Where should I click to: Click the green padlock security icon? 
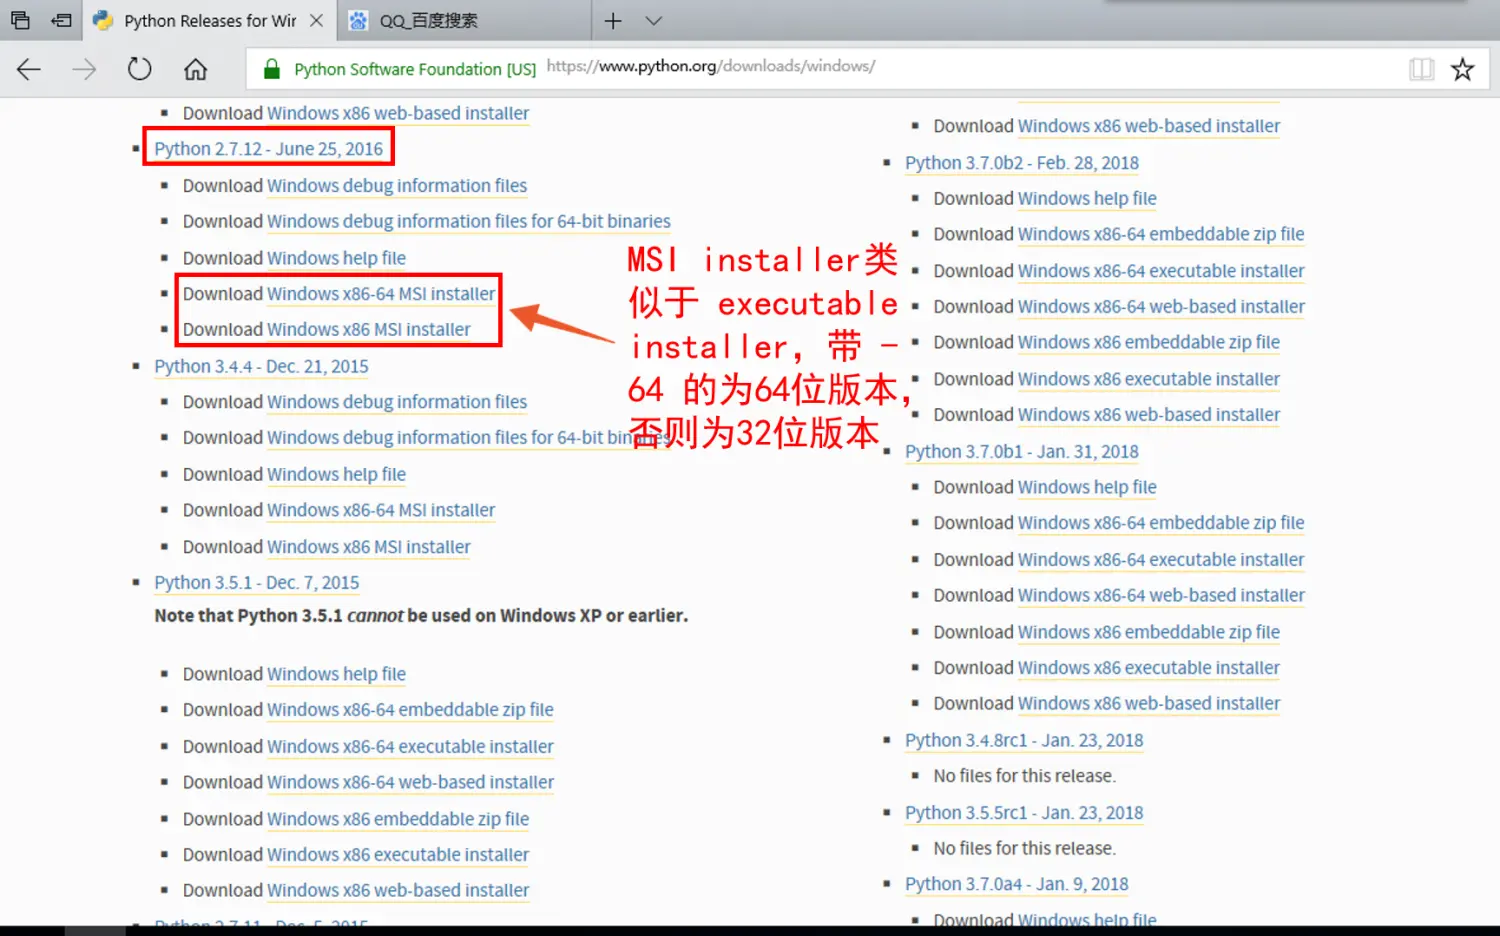coord(271,69)
